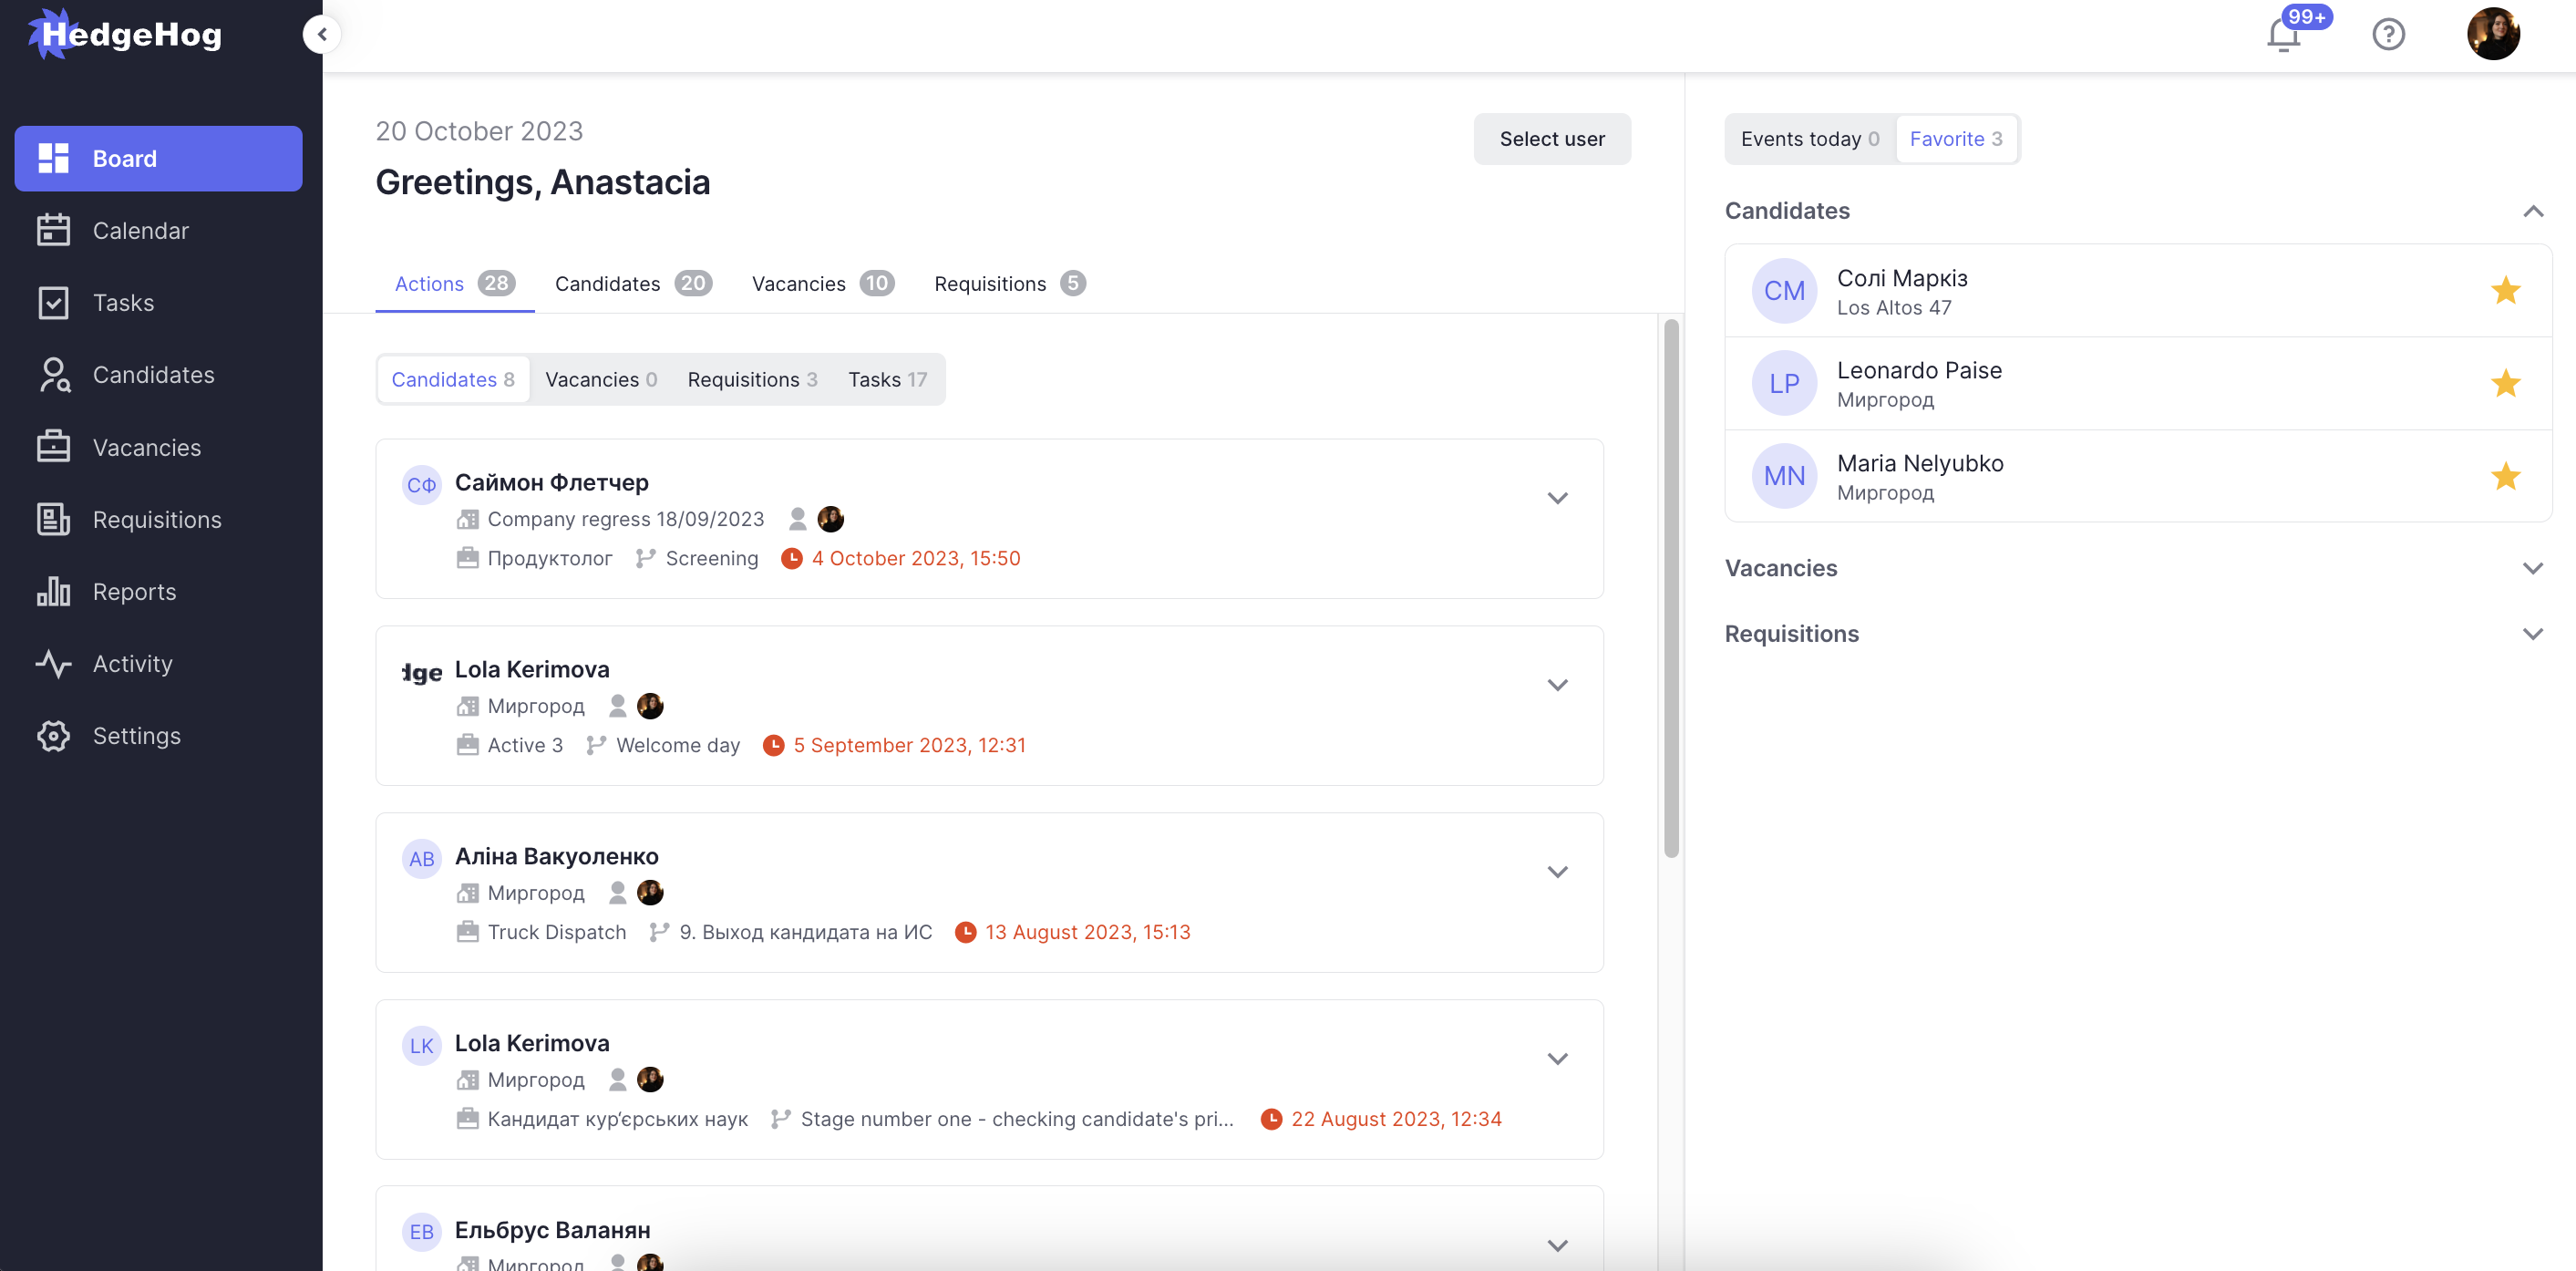Open Аліна Вакуоленко candidate name link
The height and width of the screenshot is (1271, 2576).
(x=556, y=857)
